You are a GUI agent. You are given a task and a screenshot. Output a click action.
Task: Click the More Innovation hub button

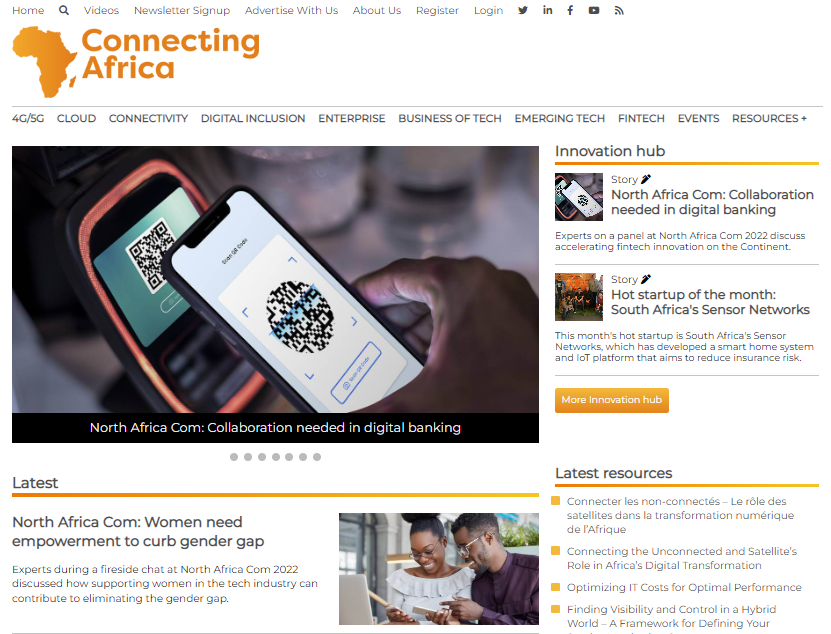(612, 400)
